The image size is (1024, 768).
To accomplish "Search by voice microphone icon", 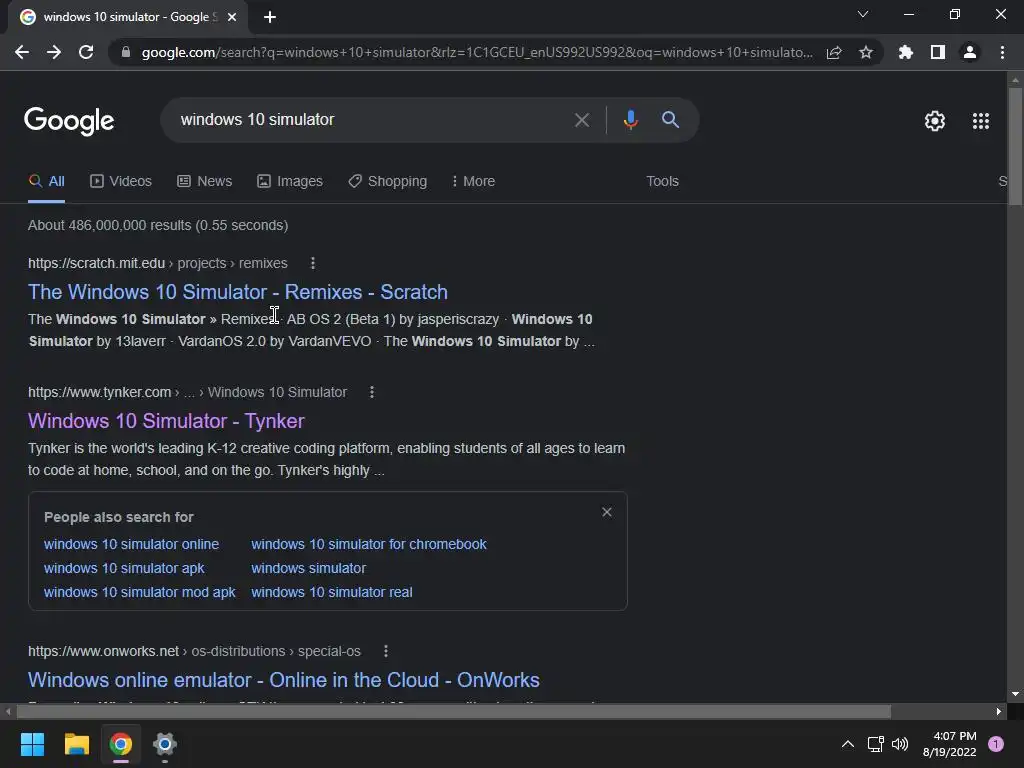I will coord(630,120).
